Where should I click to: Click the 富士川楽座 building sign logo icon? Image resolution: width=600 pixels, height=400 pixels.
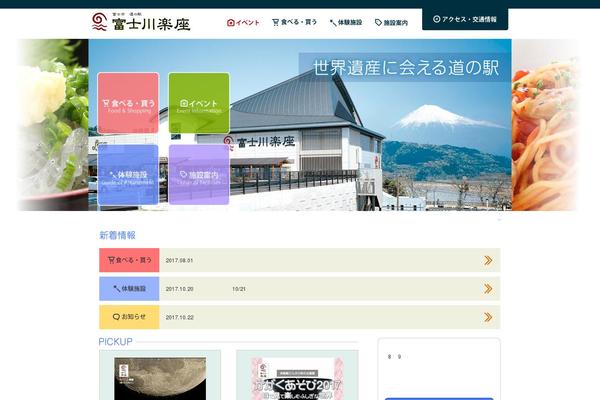click(x=228, y=142)
